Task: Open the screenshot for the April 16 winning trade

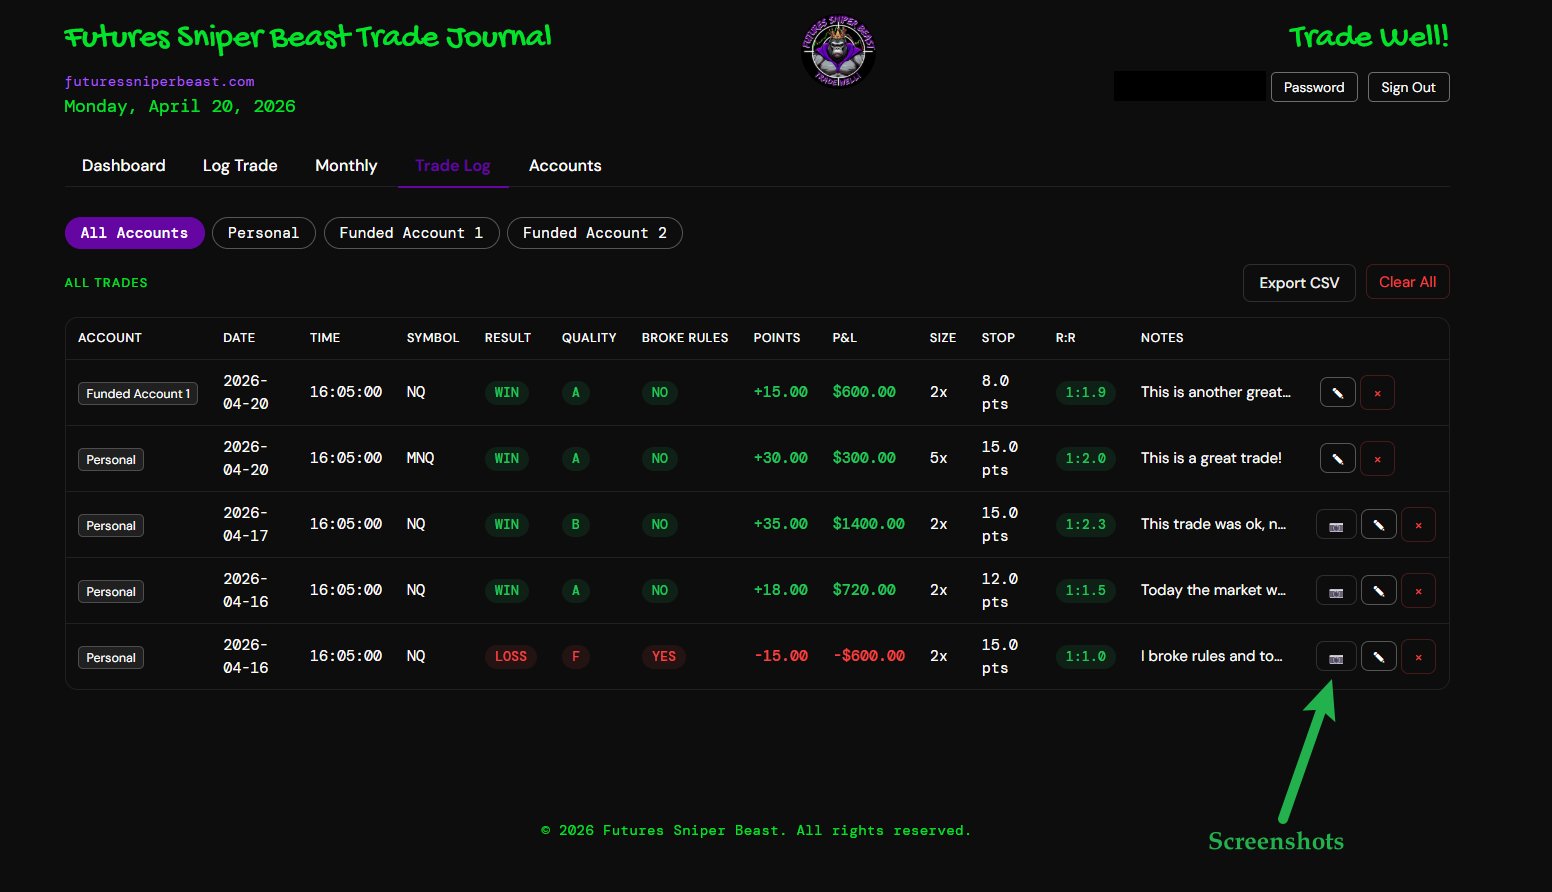Action: pyautogui.click(x=1336, y=590)
